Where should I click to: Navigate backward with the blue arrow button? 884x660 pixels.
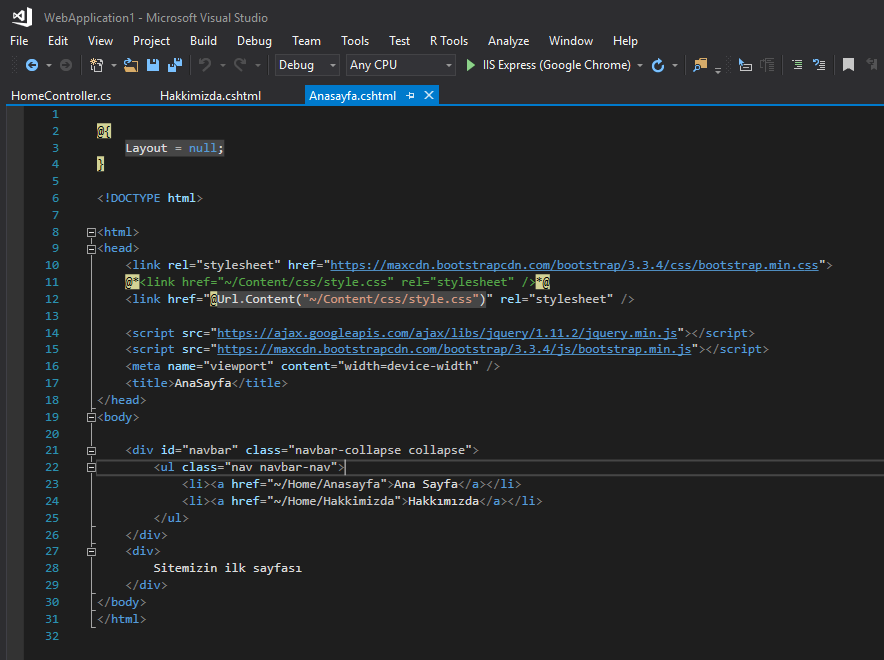32,65
